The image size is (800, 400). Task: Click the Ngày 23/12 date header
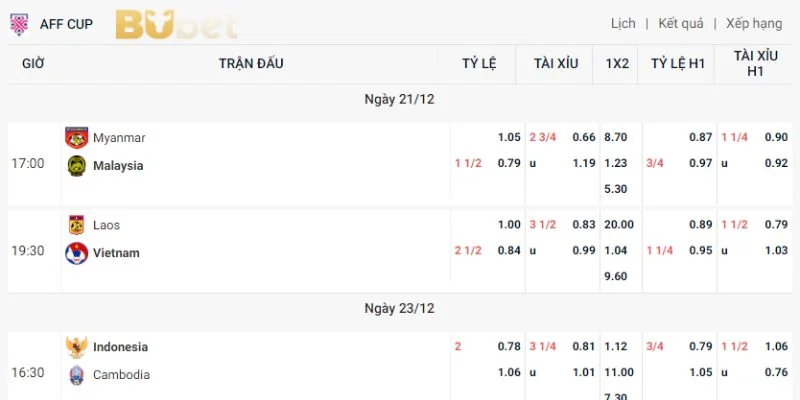[x=399, y=309]
